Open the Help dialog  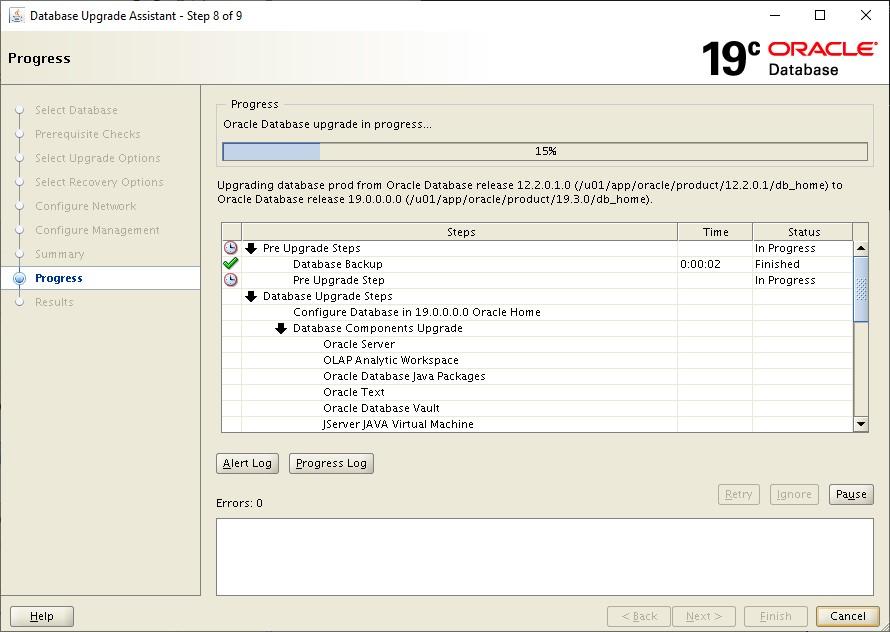[42, 616]
